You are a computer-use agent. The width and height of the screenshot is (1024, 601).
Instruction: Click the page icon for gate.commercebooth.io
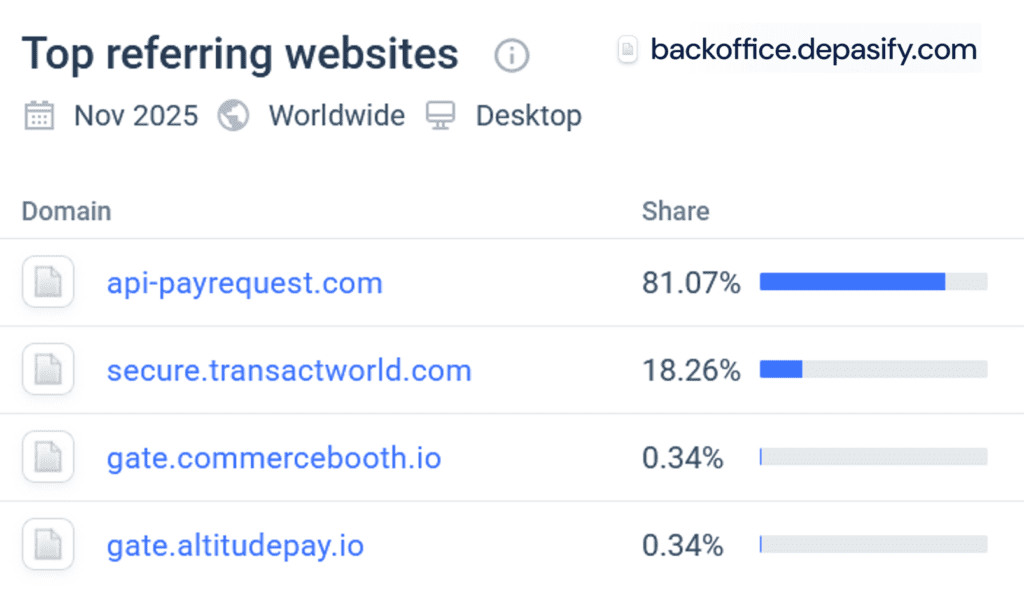point(47,457)
